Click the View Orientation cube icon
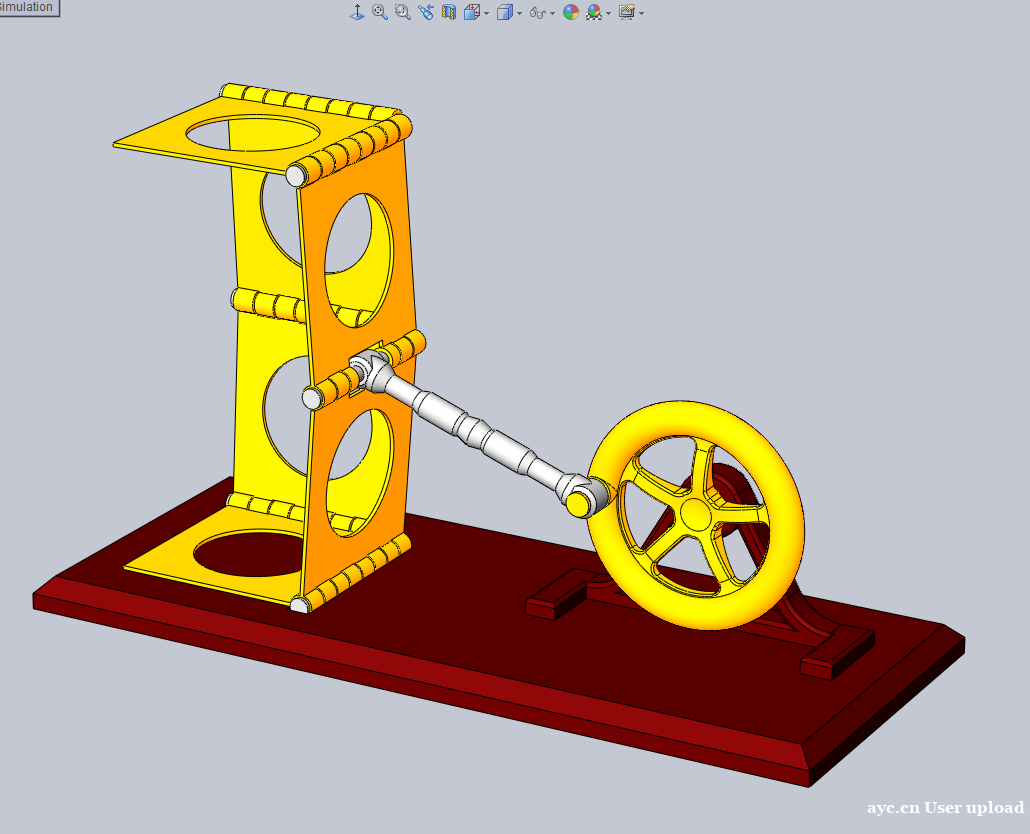 point(471,12)
